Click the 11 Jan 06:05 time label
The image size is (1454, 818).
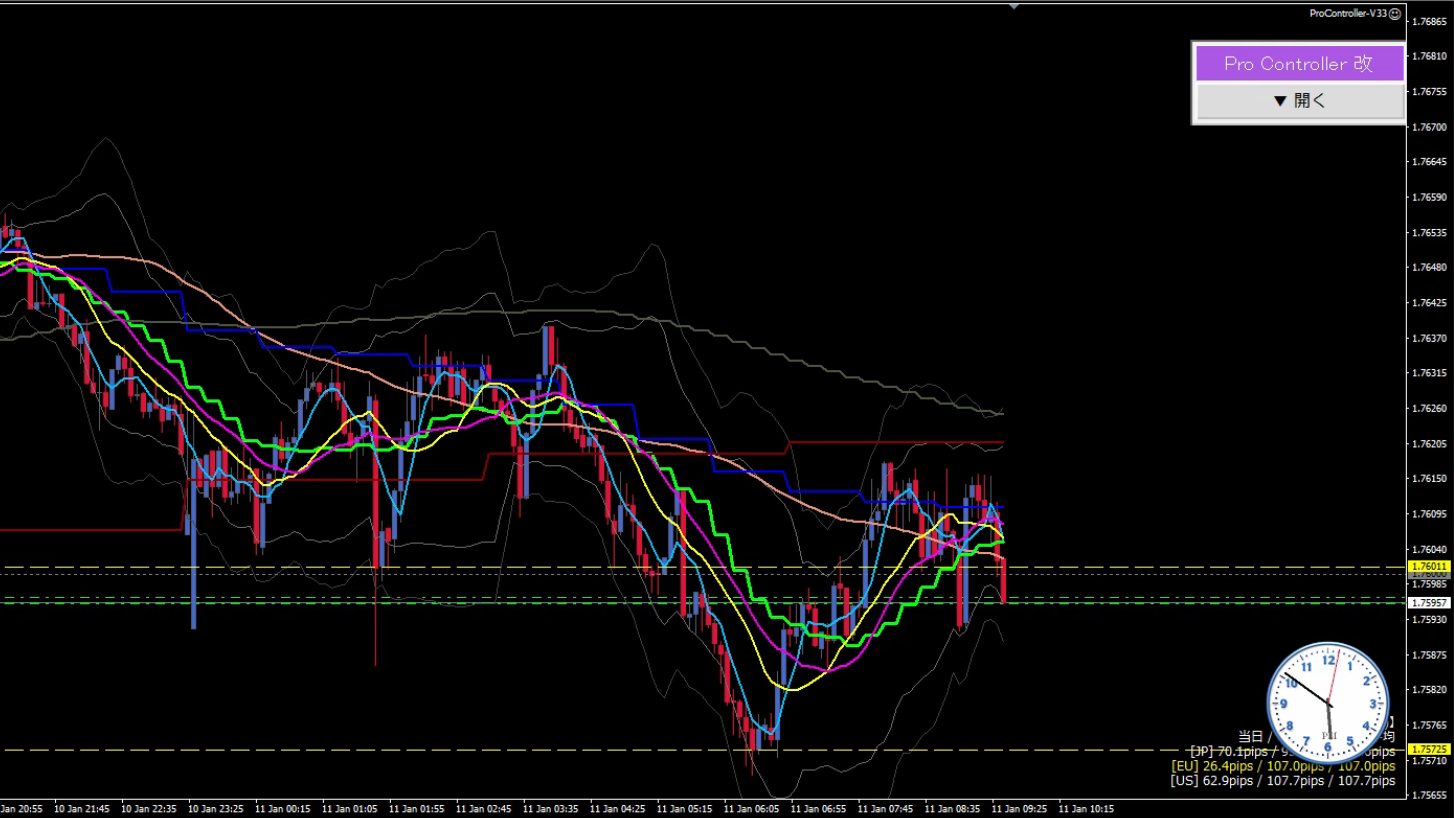click(x=751, y=808)
